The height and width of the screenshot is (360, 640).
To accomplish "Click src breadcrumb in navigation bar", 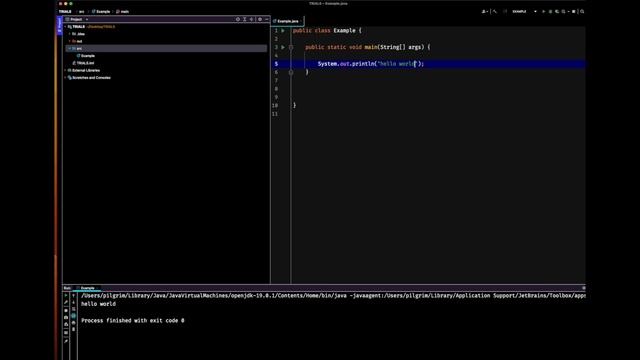I will pos(81,11).
